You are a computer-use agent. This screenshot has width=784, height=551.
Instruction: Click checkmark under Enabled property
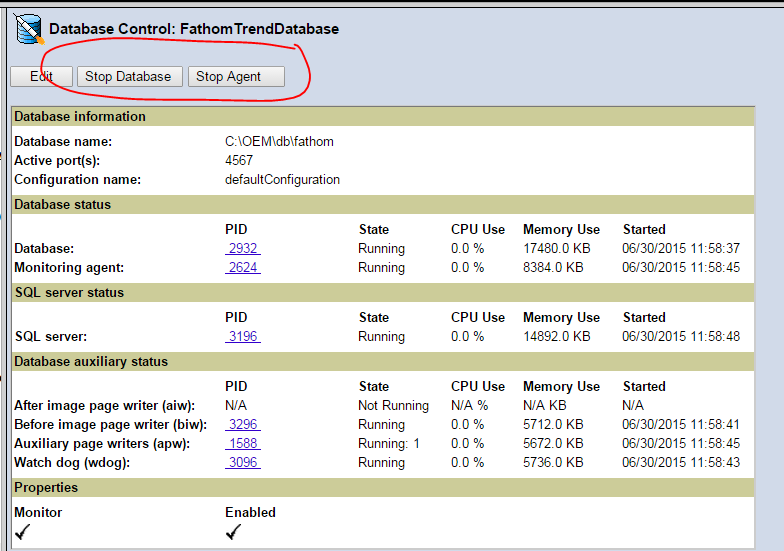click(234, 532)
